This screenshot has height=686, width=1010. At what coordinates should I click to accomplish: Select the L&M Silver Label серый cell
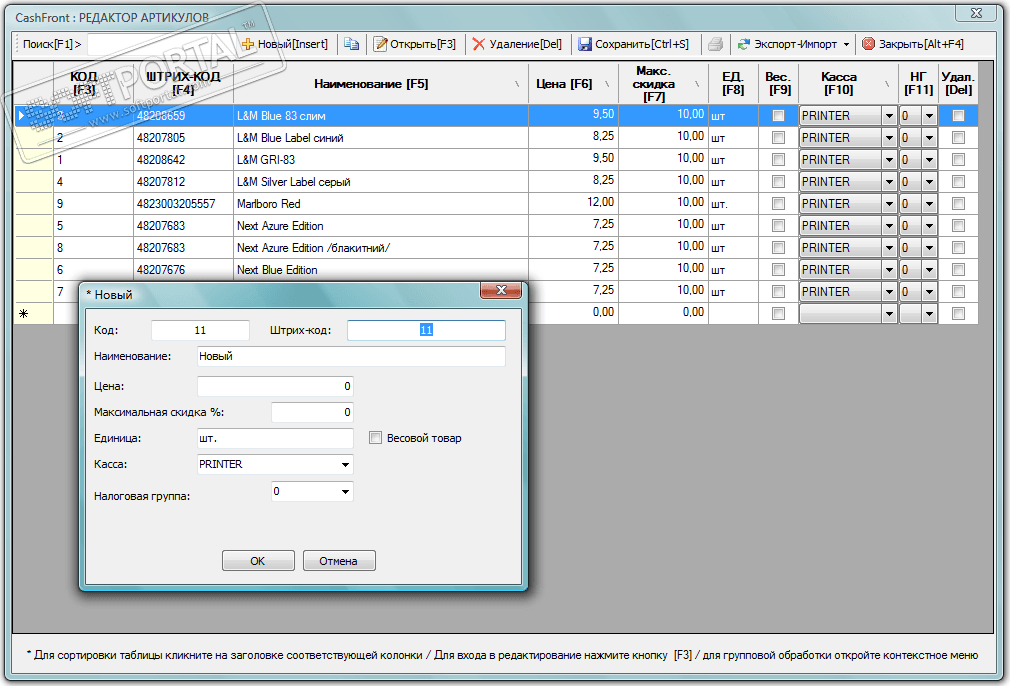[381, 182]
